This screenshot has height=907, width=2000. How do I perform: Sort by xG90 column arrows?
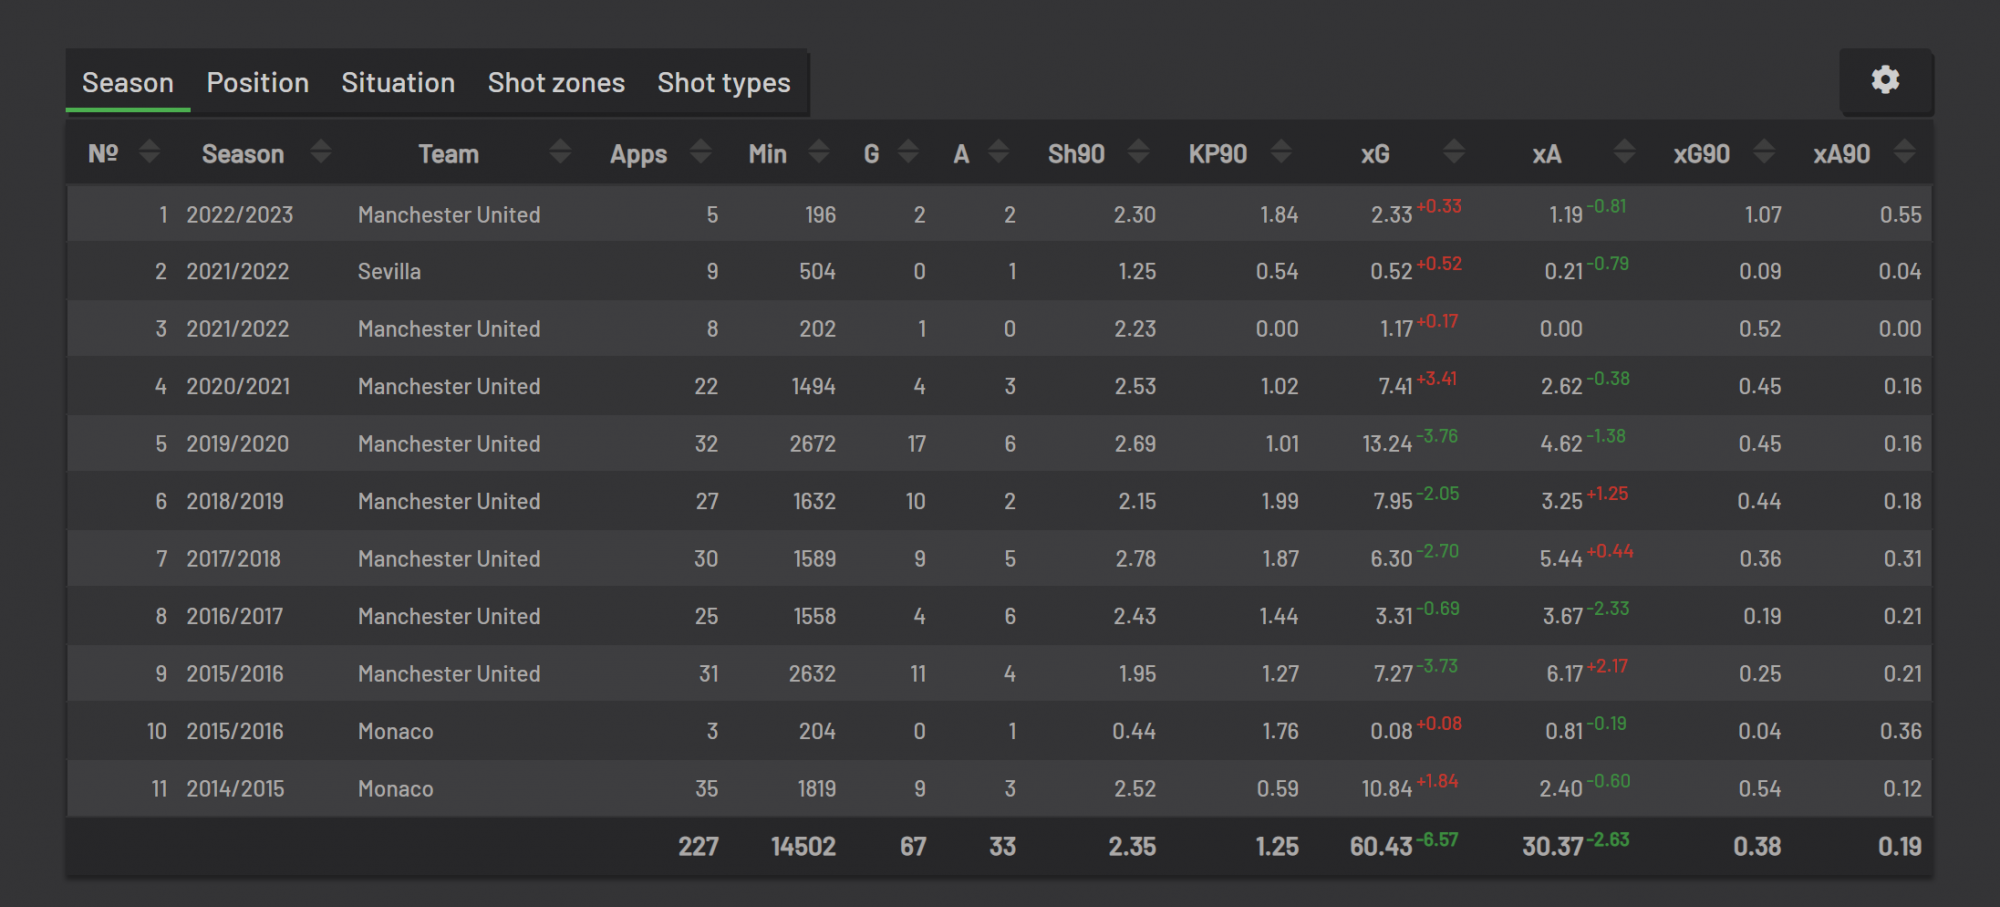coord(1764,152)
